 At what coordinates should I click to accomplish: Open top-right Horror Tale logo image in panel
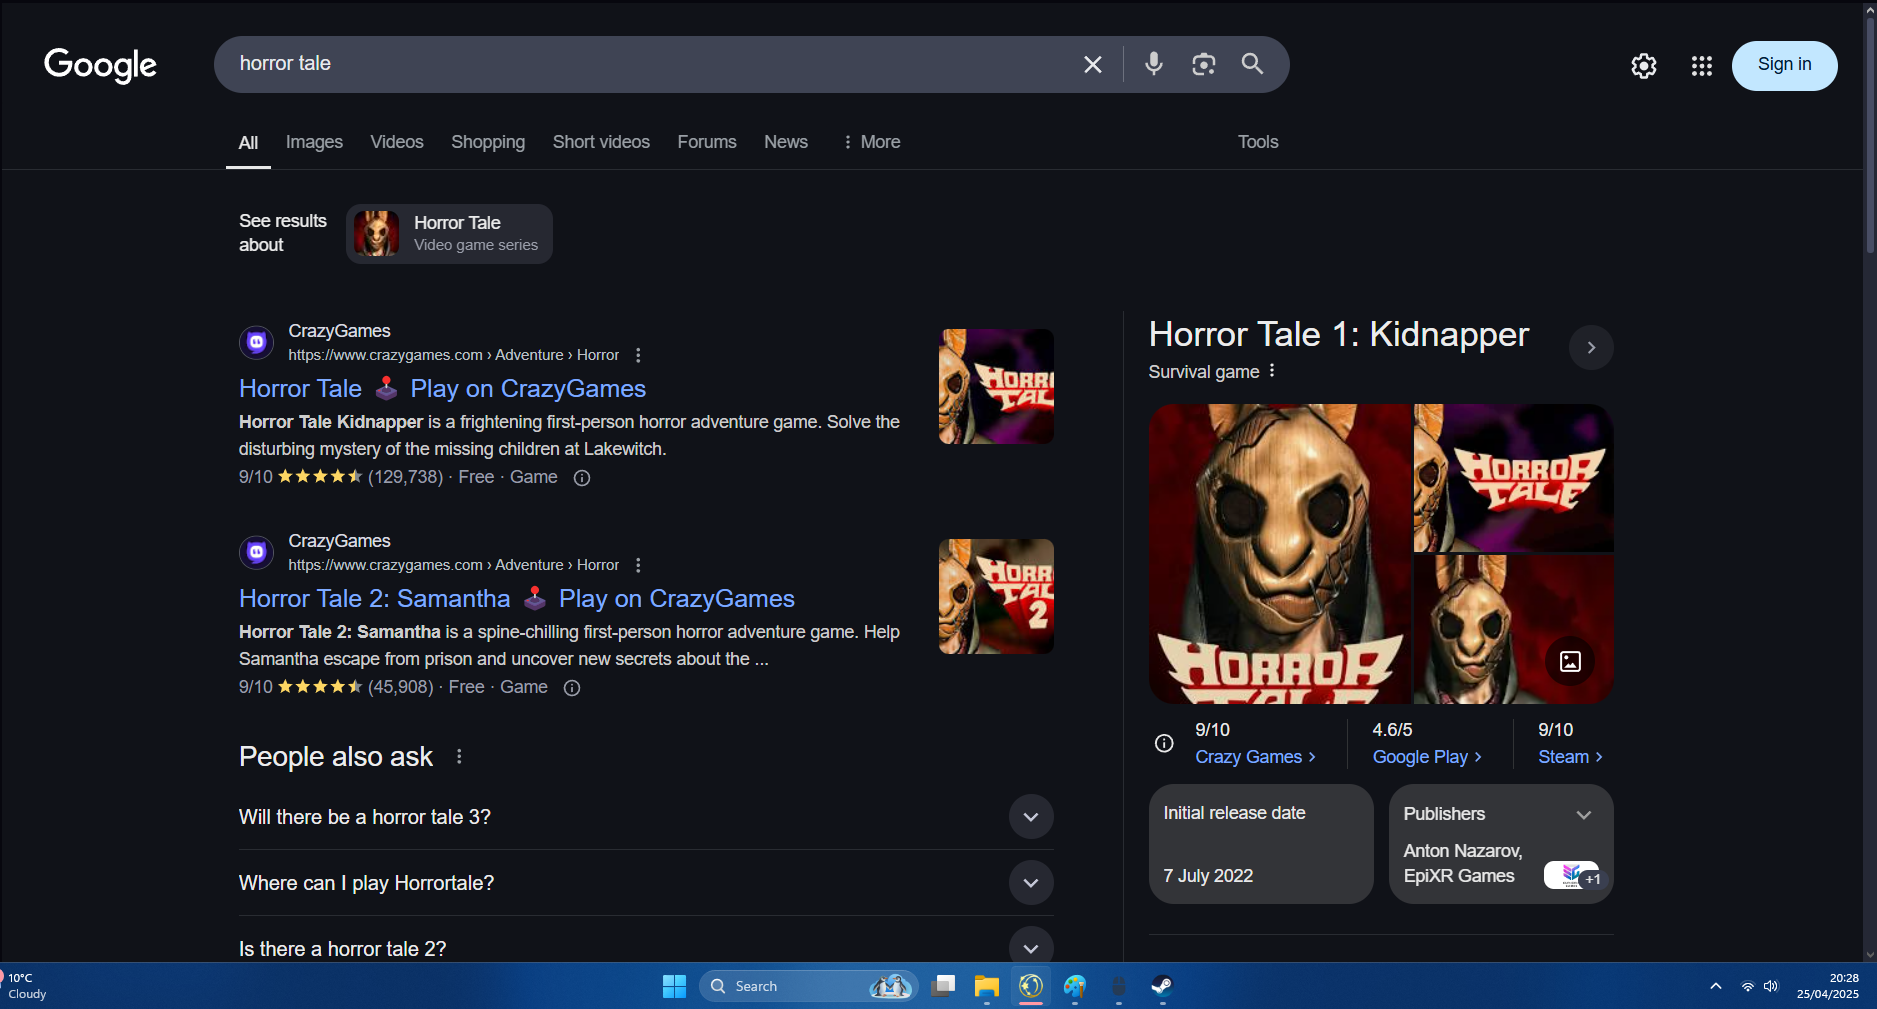click(x=1513, y=478)
